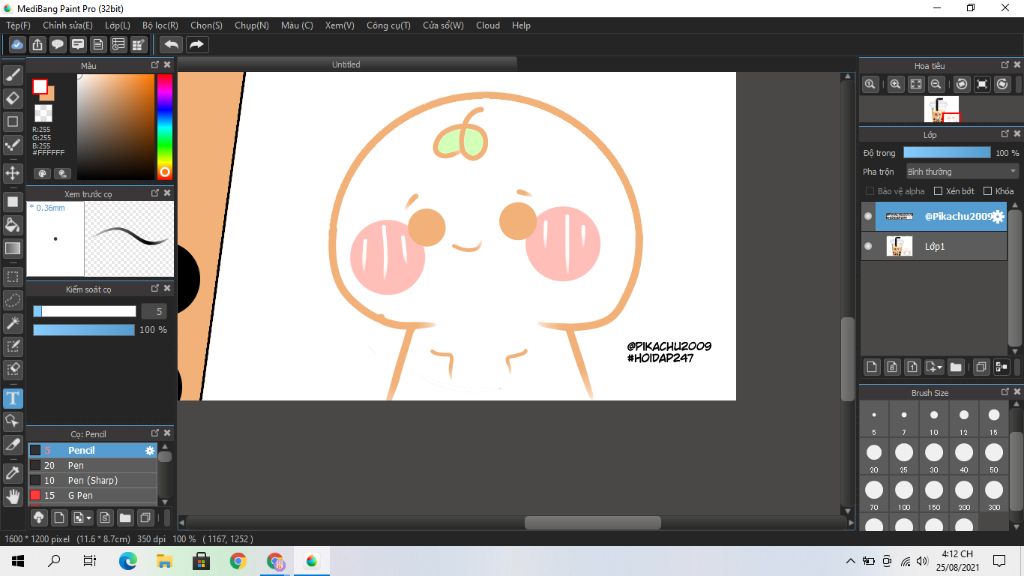The height and width of the screenshot is (576, 1024).
Task: Toggle visibility of @Pikachu2009 layer
Action: click(x=868, y=216)
